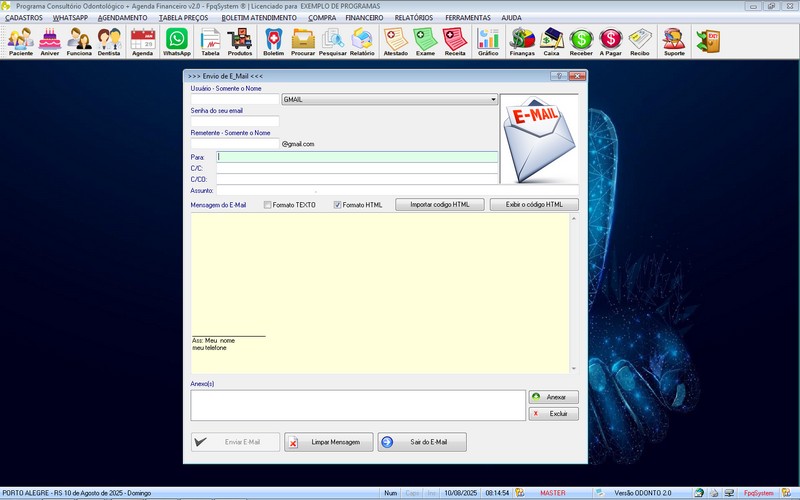Screen dimensions: 800x500
Task: Open the RELATÓRIOS menu
Action: tap(414, 18)
